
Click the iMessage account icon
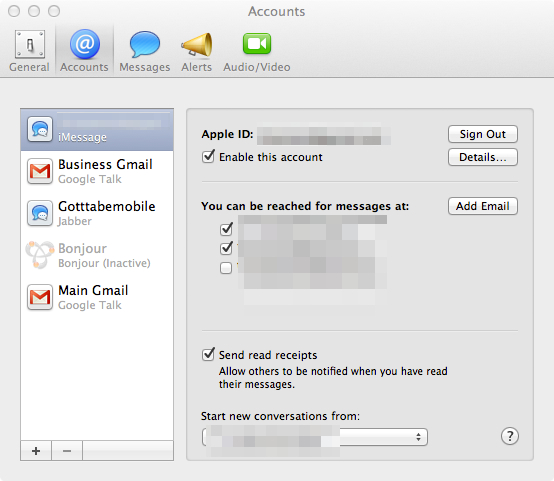[40, 129]
